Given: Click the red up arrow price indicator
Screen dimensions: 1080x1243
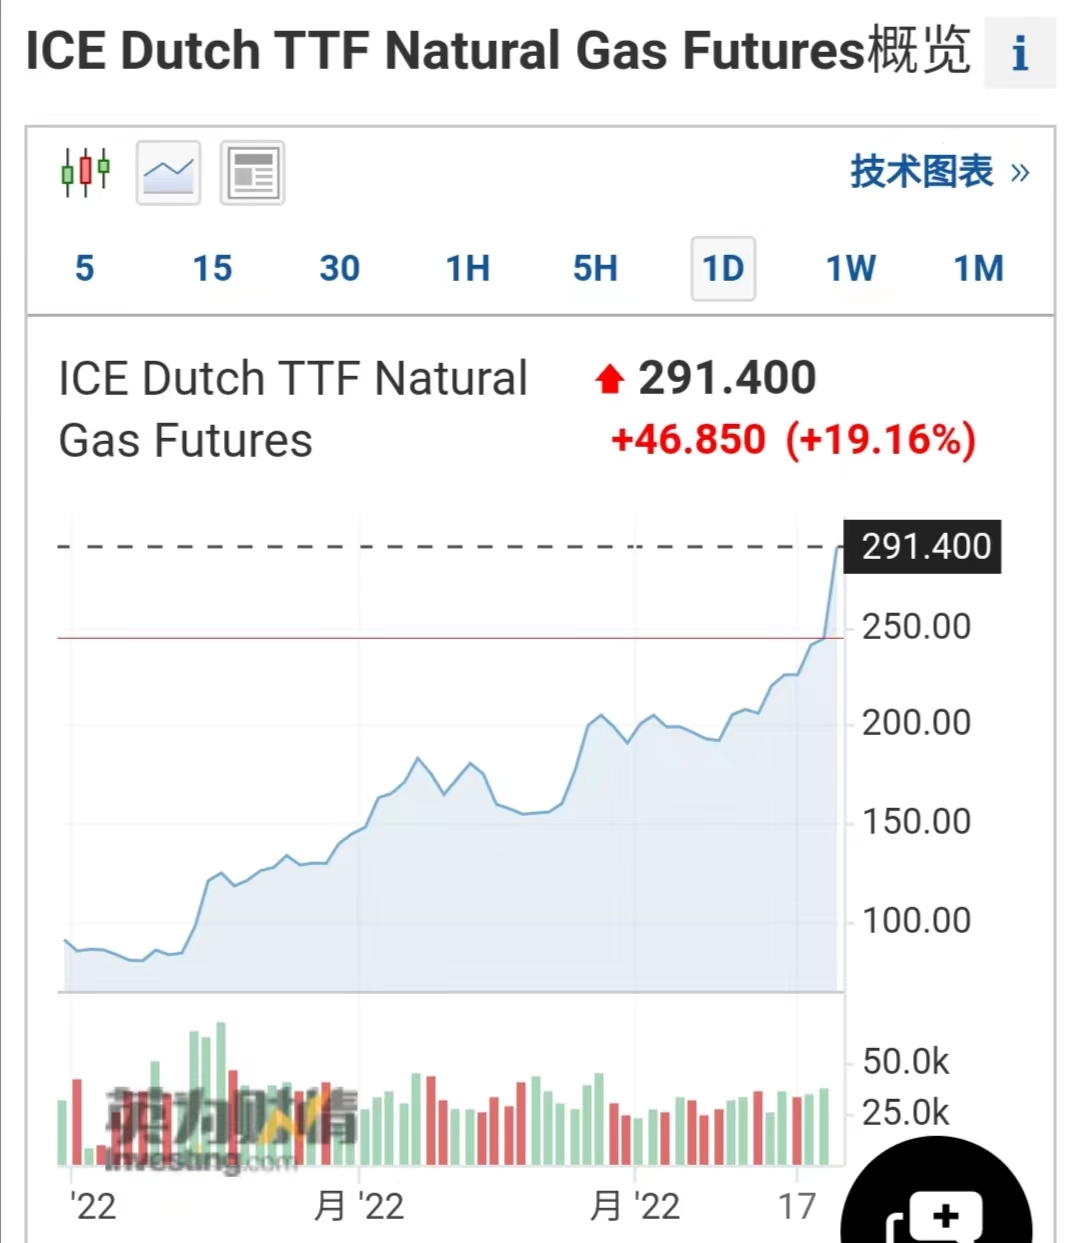Looking at the screenshot, I should [609, 380].
